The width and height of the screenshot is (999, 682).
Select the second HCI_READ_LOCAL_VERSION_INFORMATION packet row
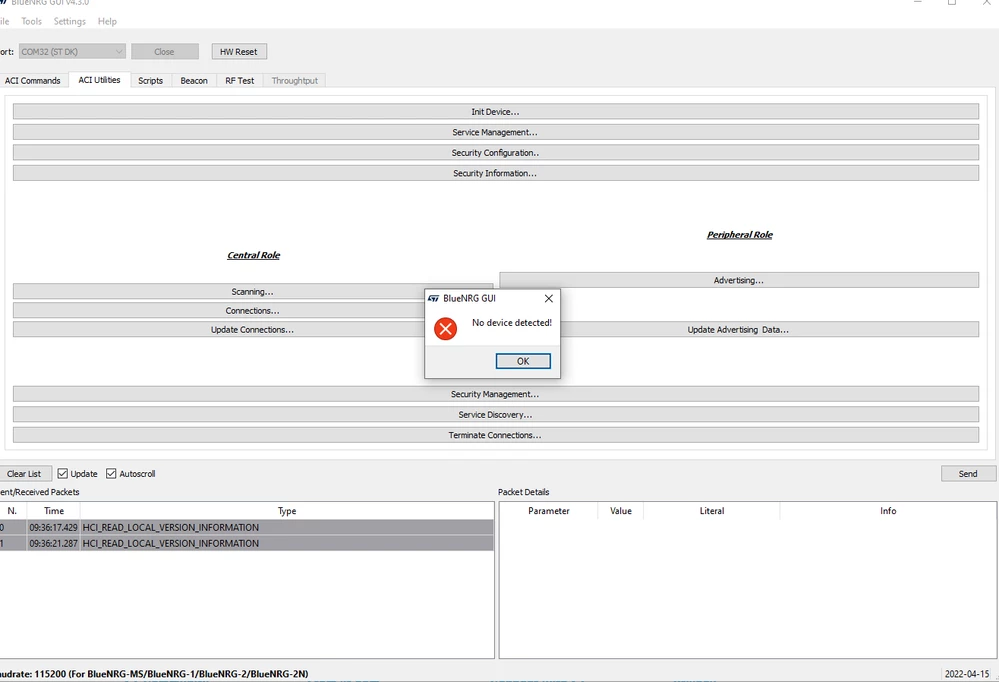[x=247, y=543]
